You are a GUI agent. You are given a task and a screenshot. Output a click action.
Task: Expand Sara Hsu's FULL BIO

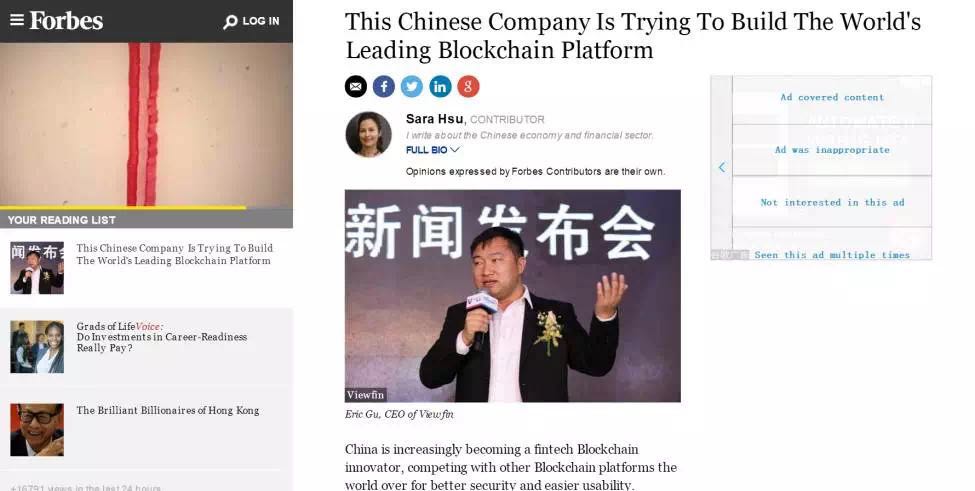tap(432, 150)
